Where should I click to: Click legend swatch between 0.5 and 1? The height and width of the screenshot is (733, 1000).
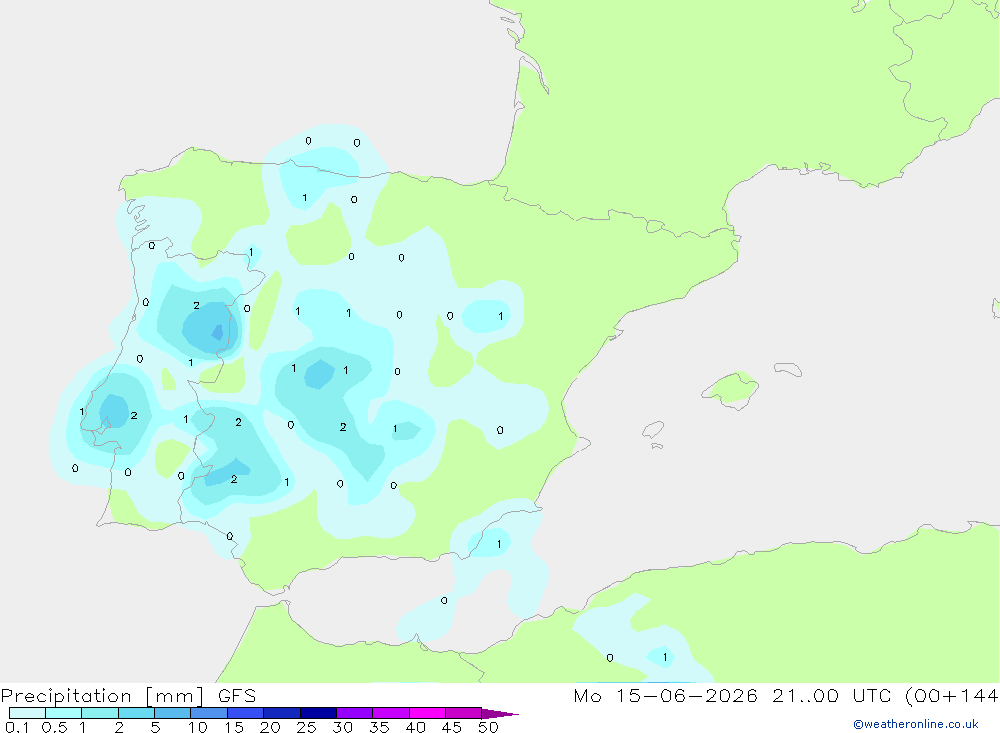pyautogui.click(x=64, y=713)
